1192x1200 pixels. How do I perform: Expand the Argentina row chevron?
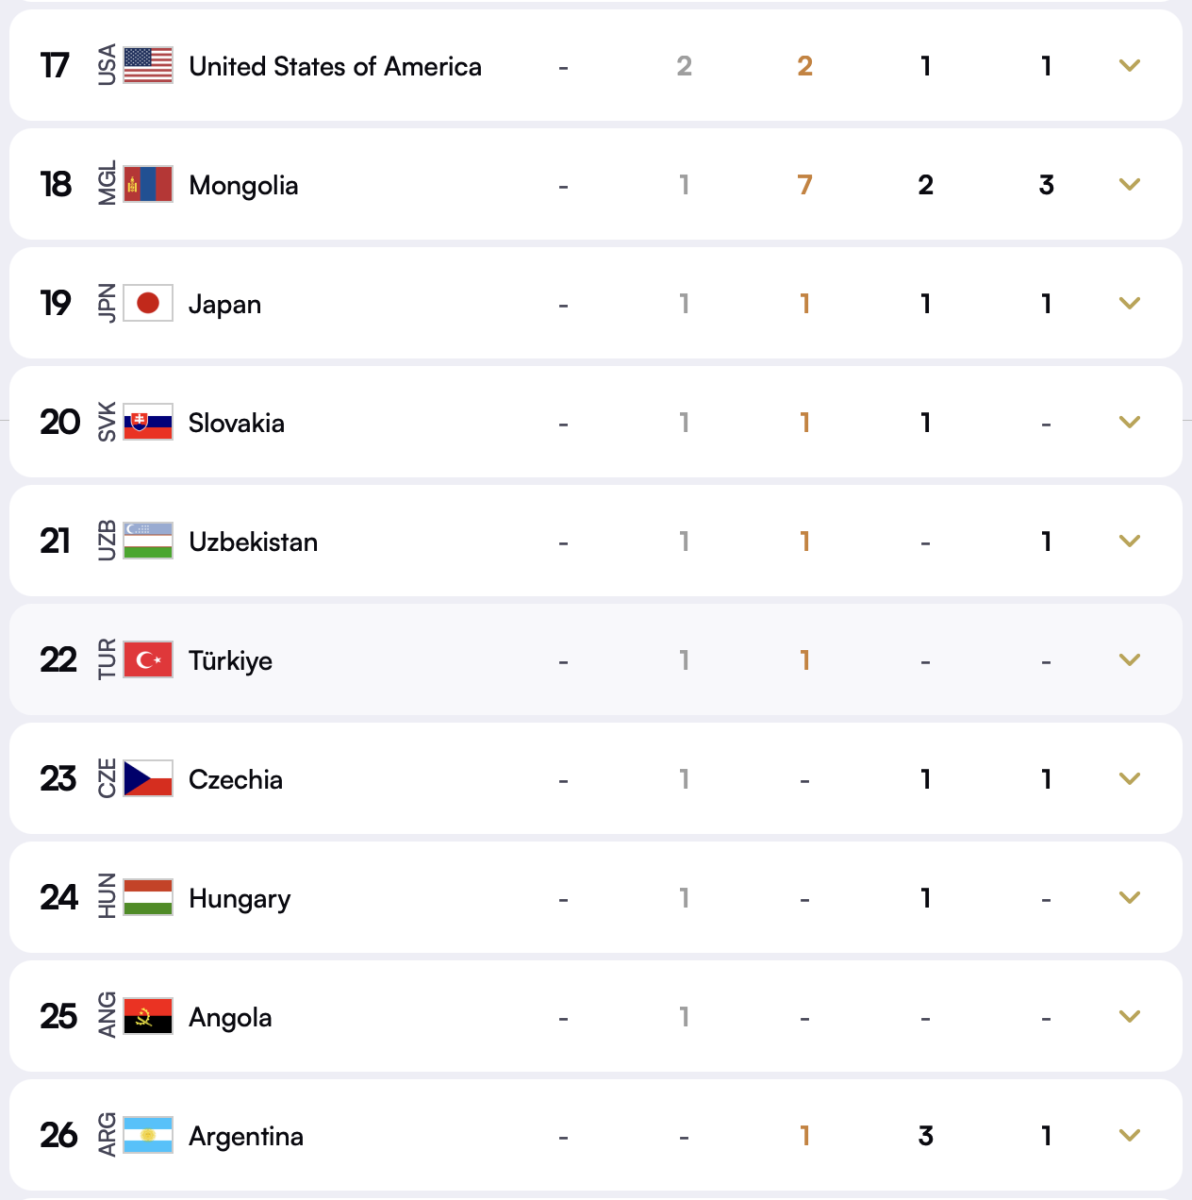coord(1129,1135)
